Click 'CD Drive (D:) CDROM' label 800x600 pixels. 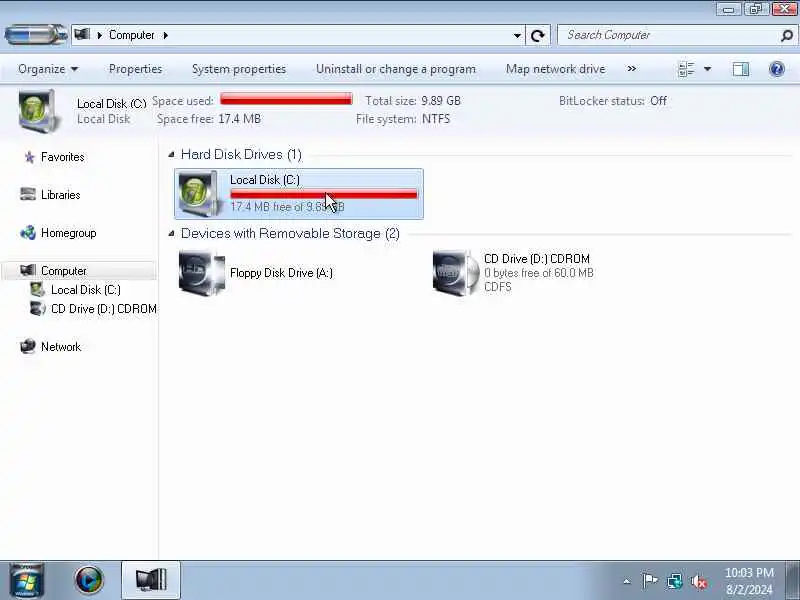[x=537, y=259]
